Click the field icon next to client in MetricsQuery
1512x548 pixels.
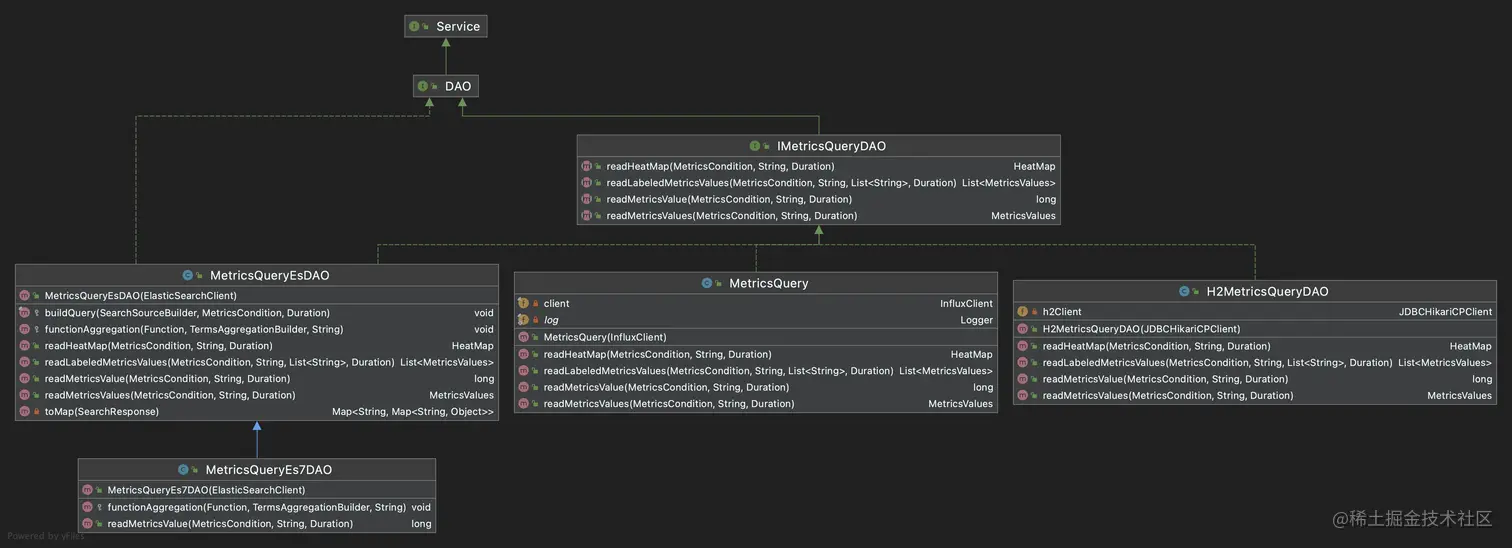tap(523, 303)
